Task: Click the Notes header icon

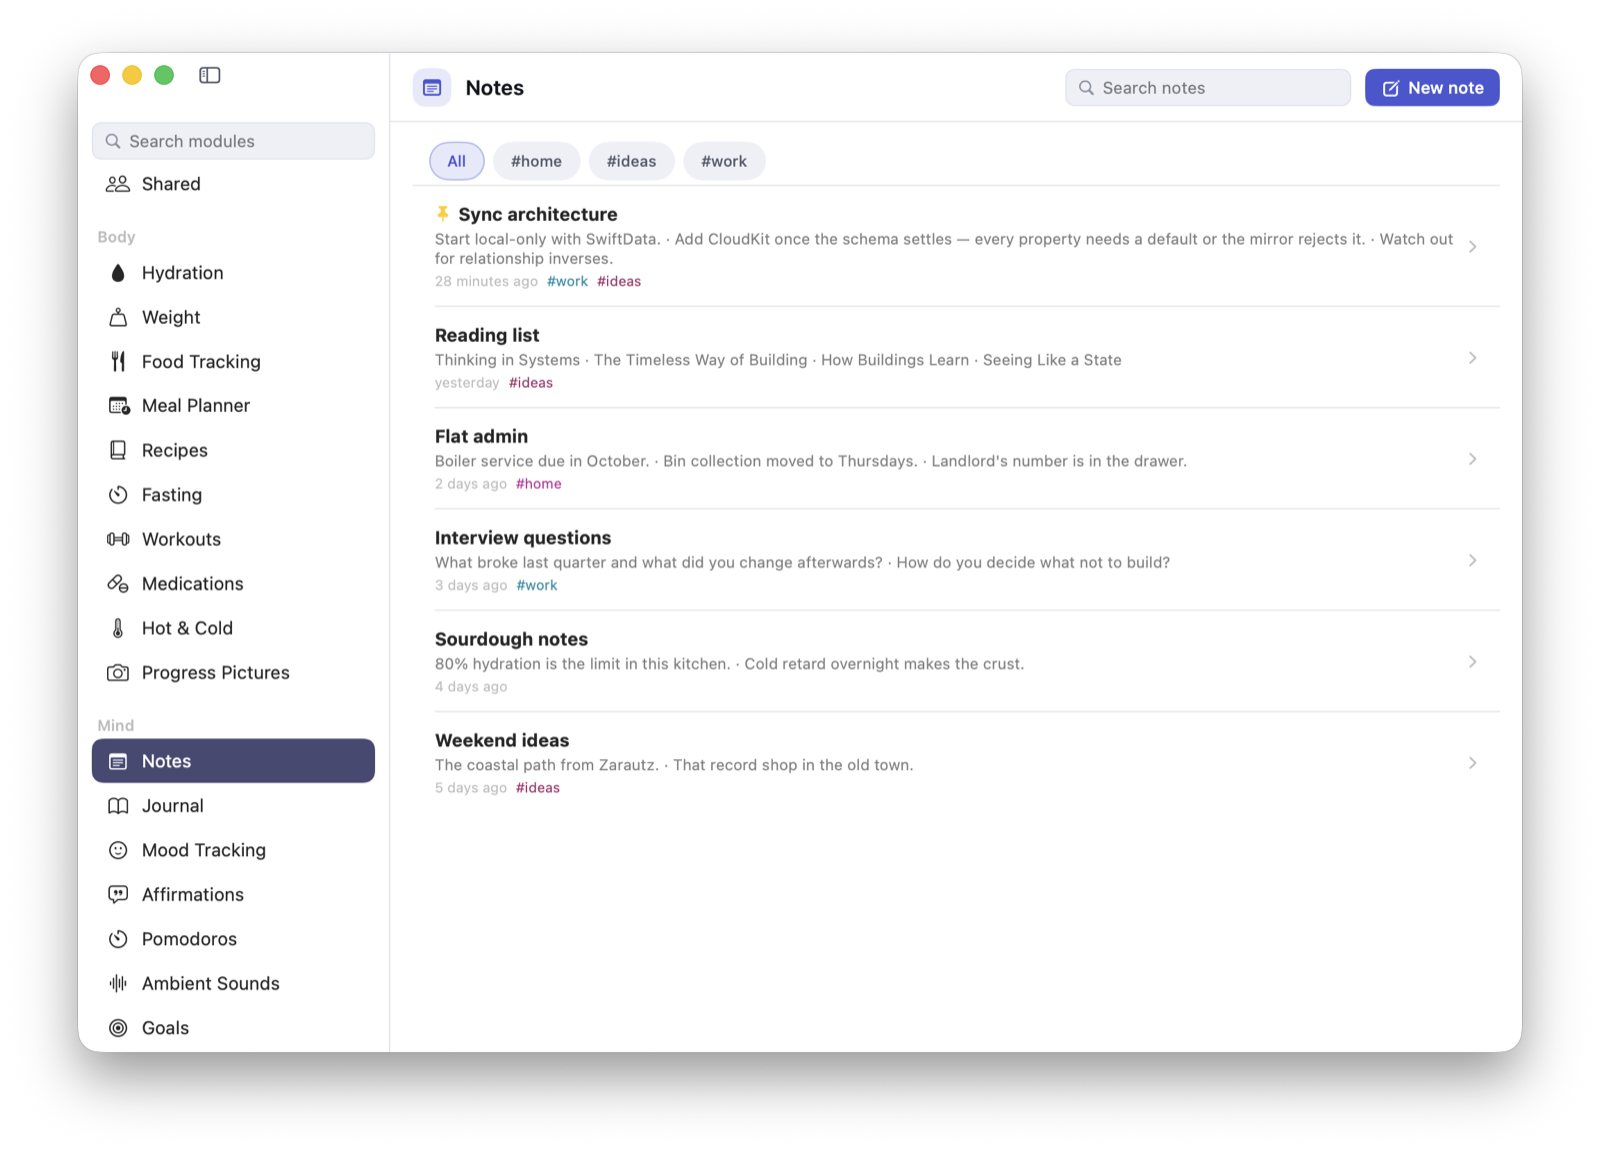Action: coord(432,88)
